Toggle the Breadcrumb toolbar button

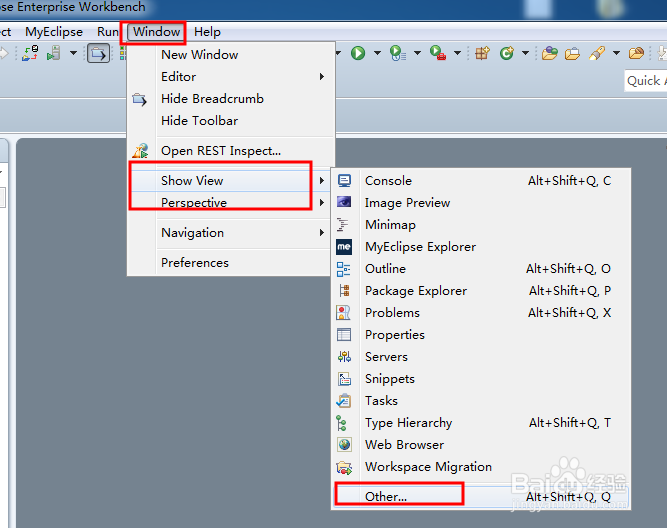(98, 54)
